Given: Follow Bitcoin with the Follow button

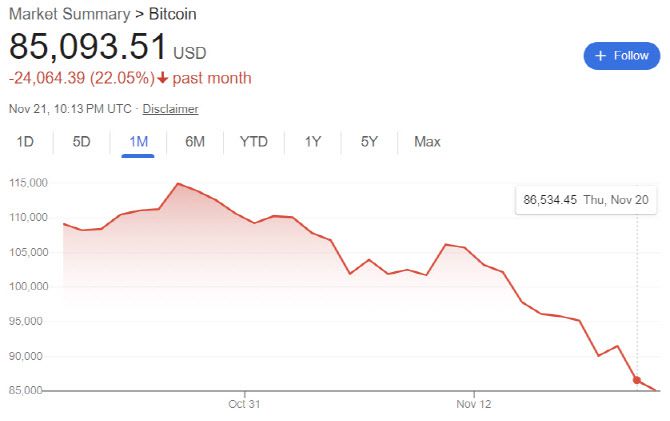Looking at the screenshot, I should coord(622,56).
